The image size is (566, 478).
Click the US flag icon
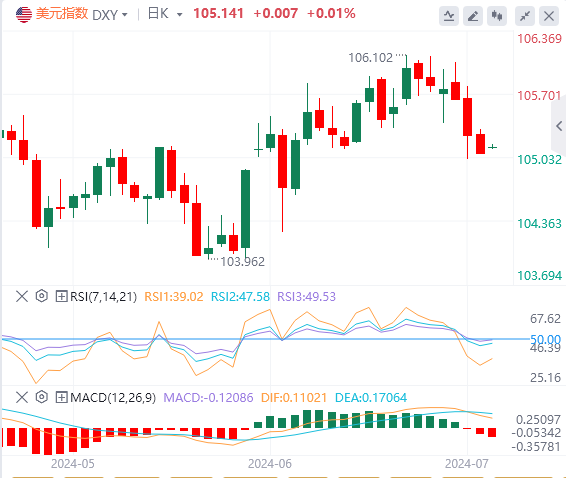click(24, 15)
